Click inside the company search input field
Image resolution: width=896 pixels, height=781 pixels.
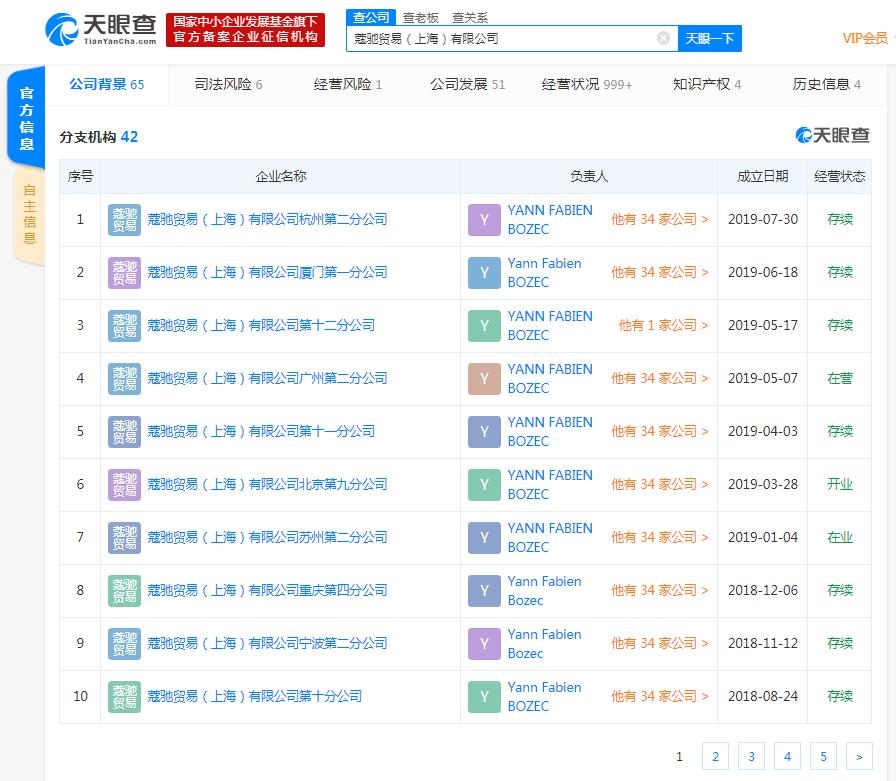[500, 38]
